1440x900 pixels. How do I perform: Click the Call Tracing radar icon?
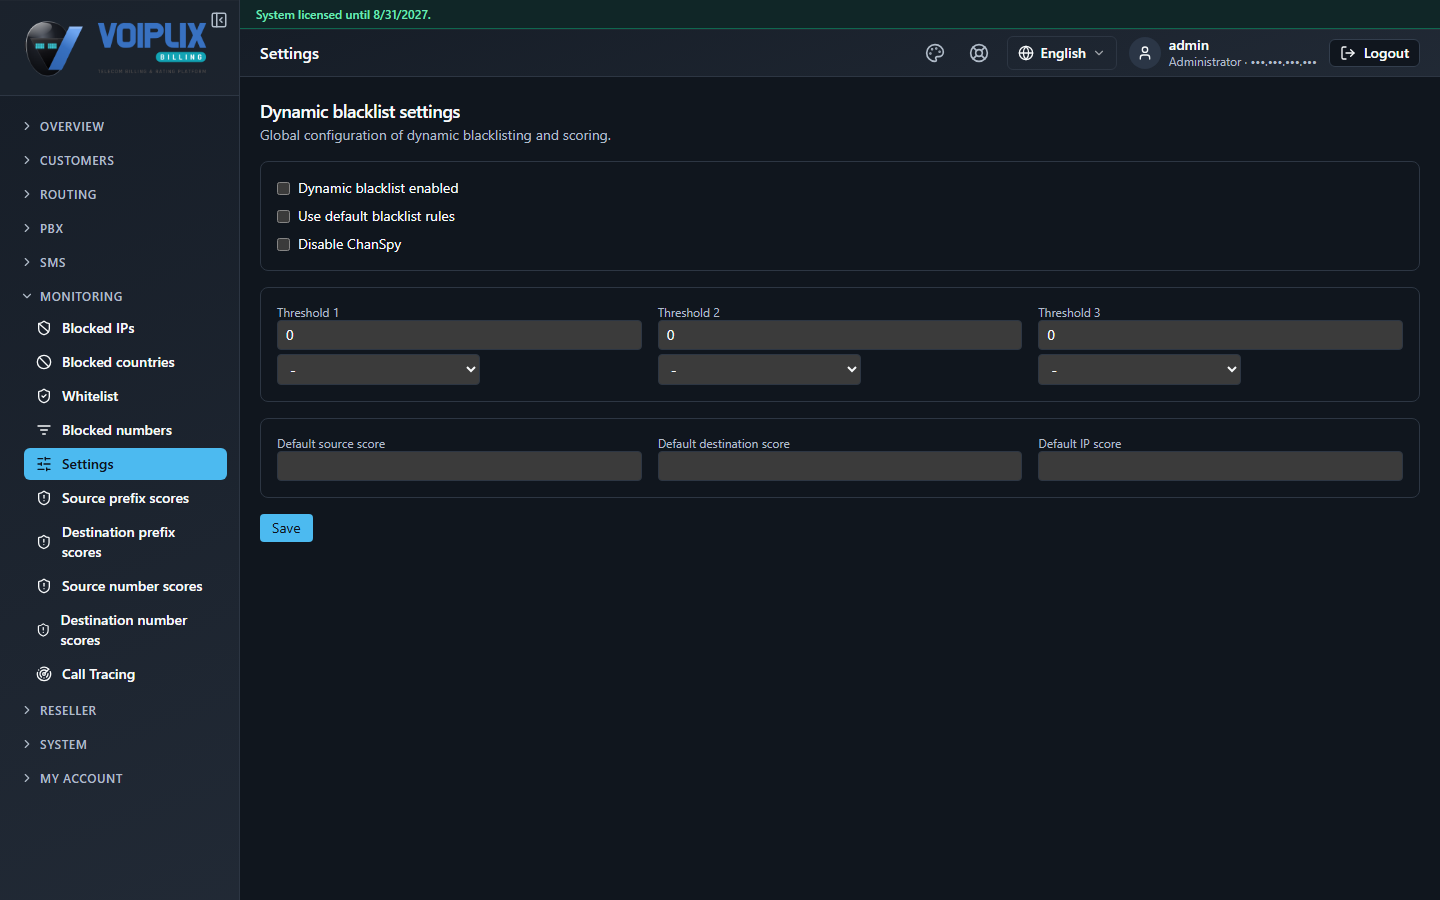click(44, 674)
